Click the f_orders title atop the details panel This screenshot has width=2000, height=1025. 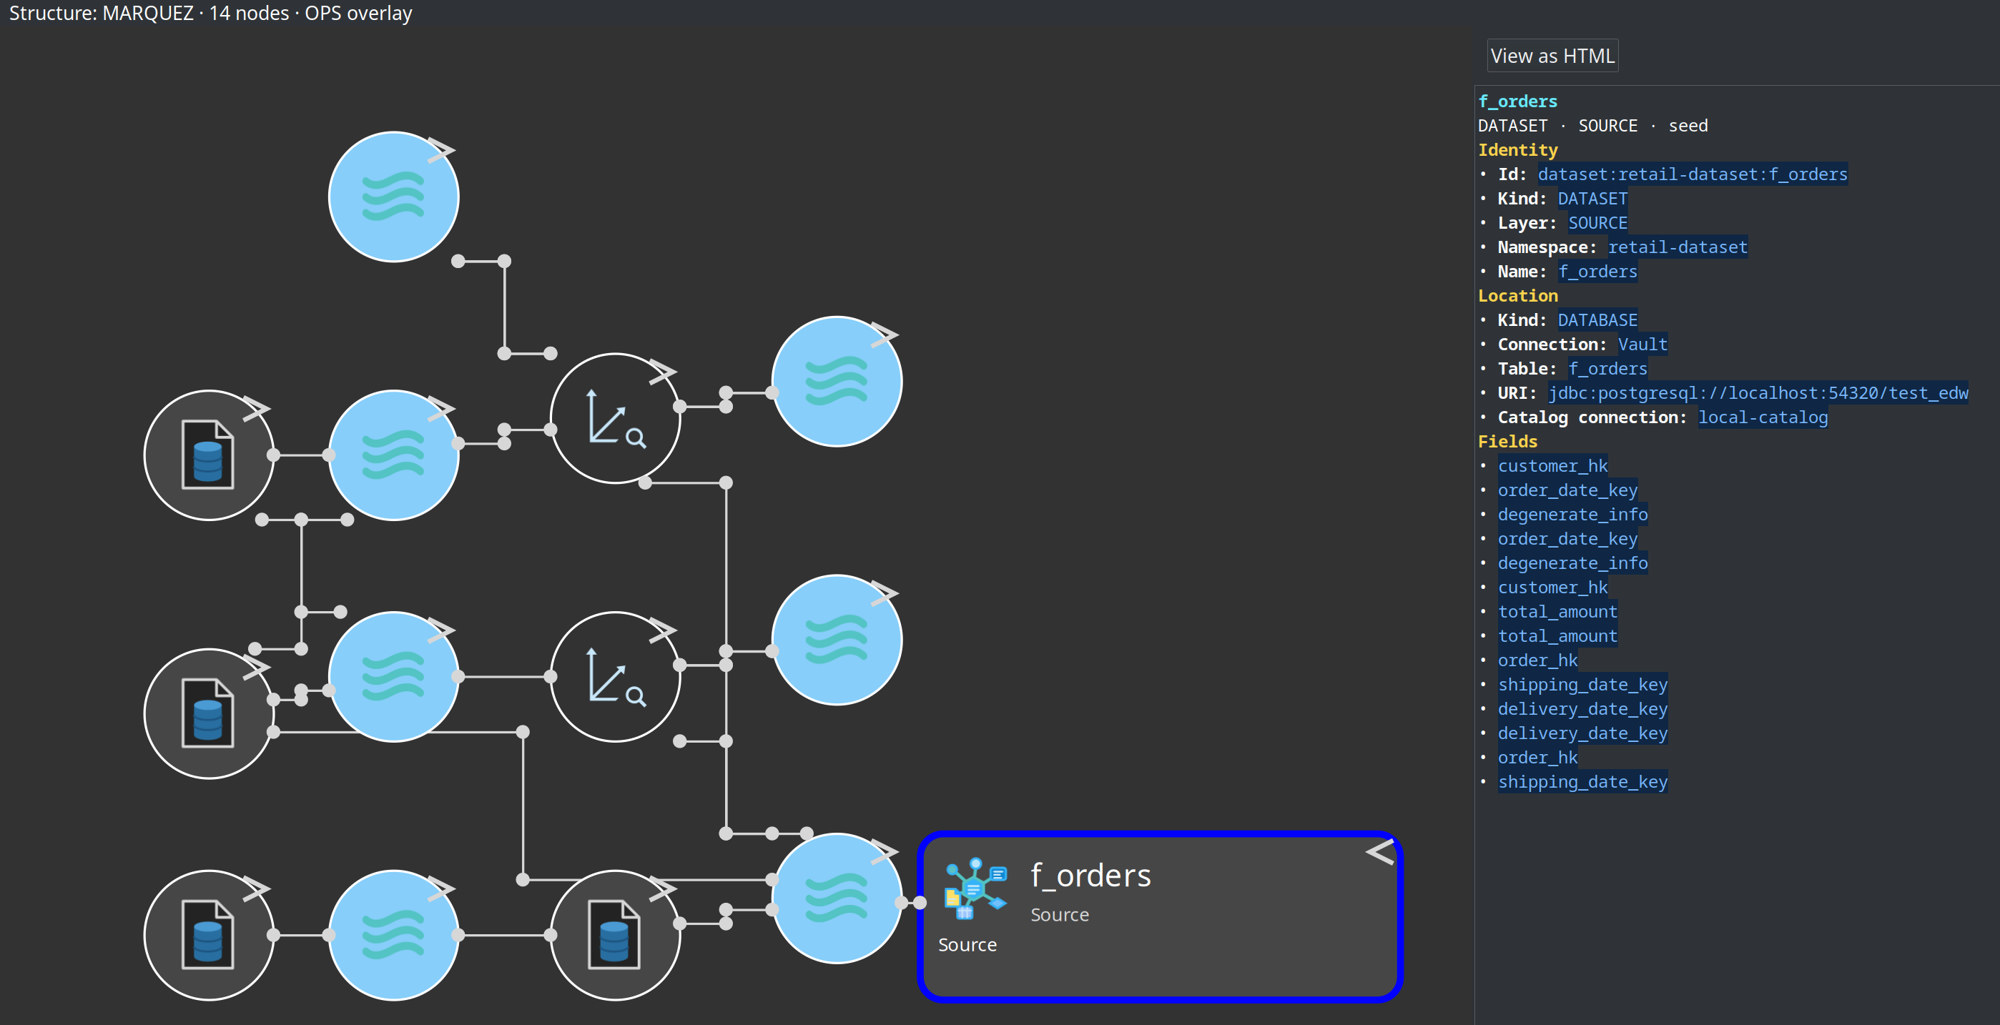coord(1517,101)
